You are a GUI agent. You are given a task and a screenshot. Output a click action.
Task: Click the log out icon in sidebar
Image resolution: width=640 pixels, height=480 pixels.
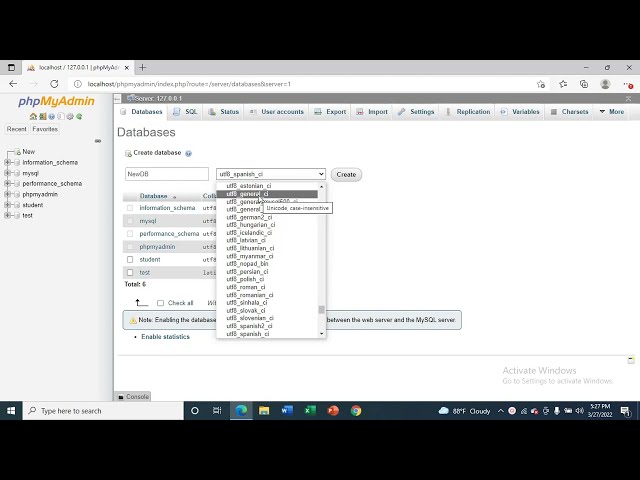point(42,116)
